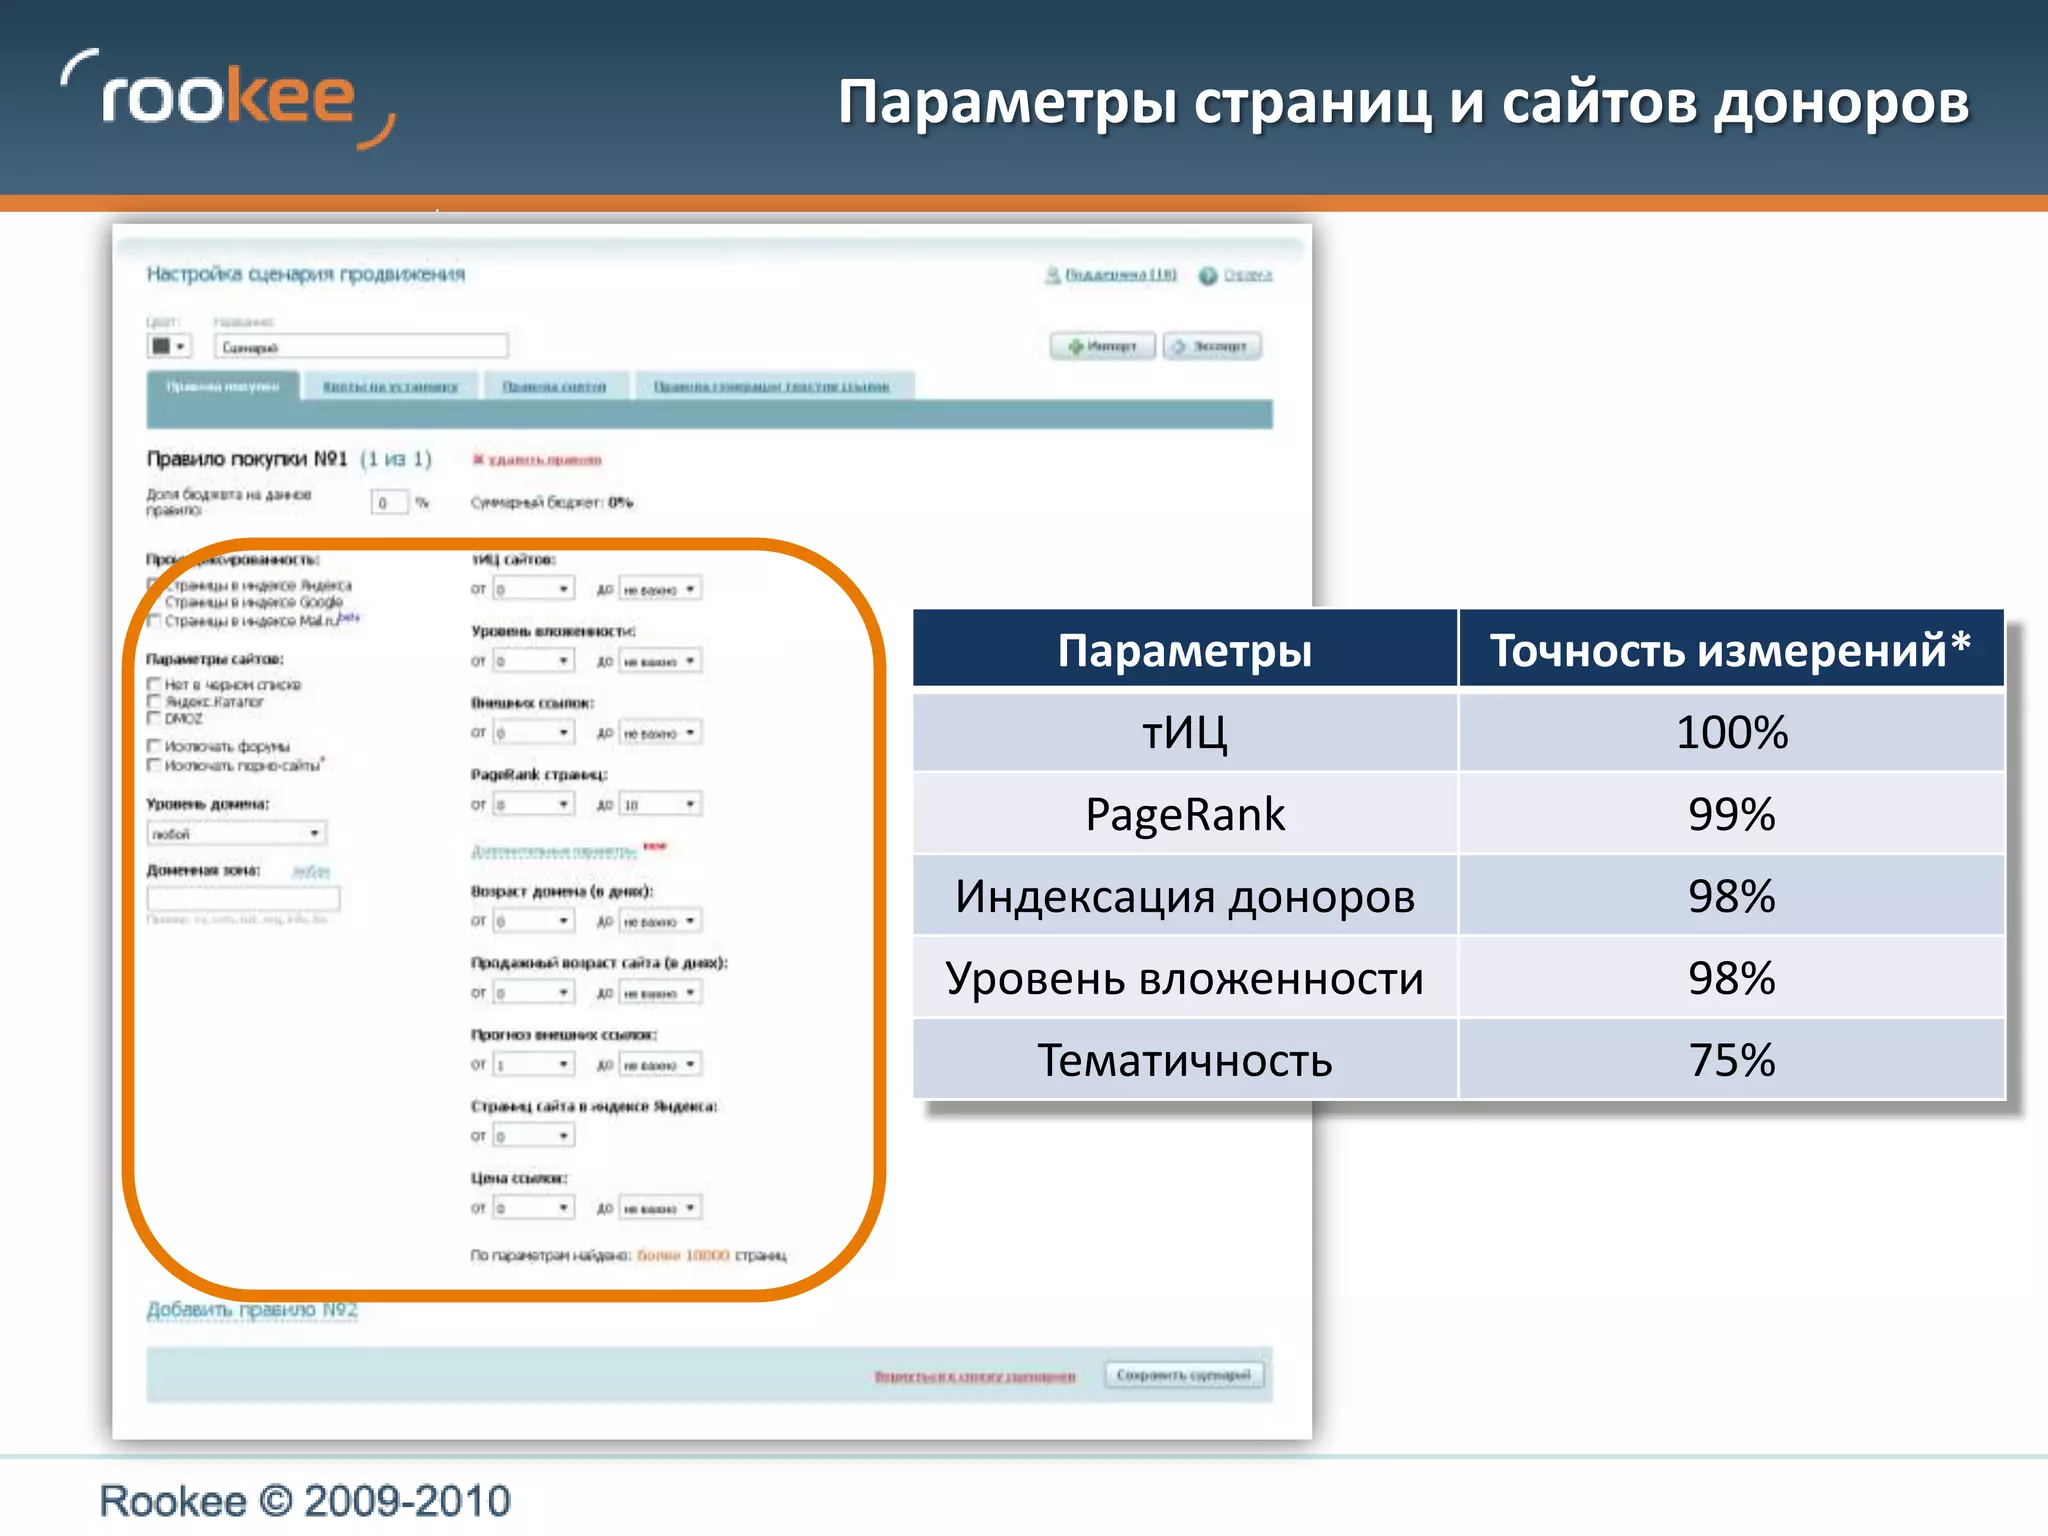Open 'Внешних ссылок' from dropdown
The width and height of the screenshot is (2048, 1536).
point(534,733)
